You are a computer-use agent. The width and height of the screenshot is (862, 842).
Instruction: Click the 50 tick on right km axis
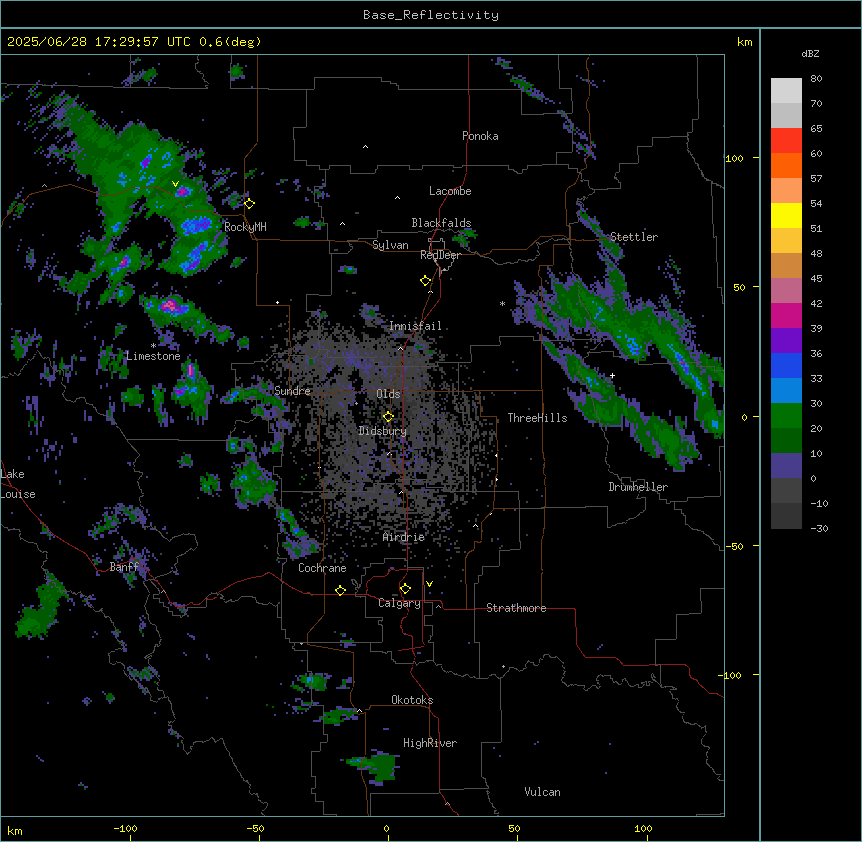coord(739,287)
